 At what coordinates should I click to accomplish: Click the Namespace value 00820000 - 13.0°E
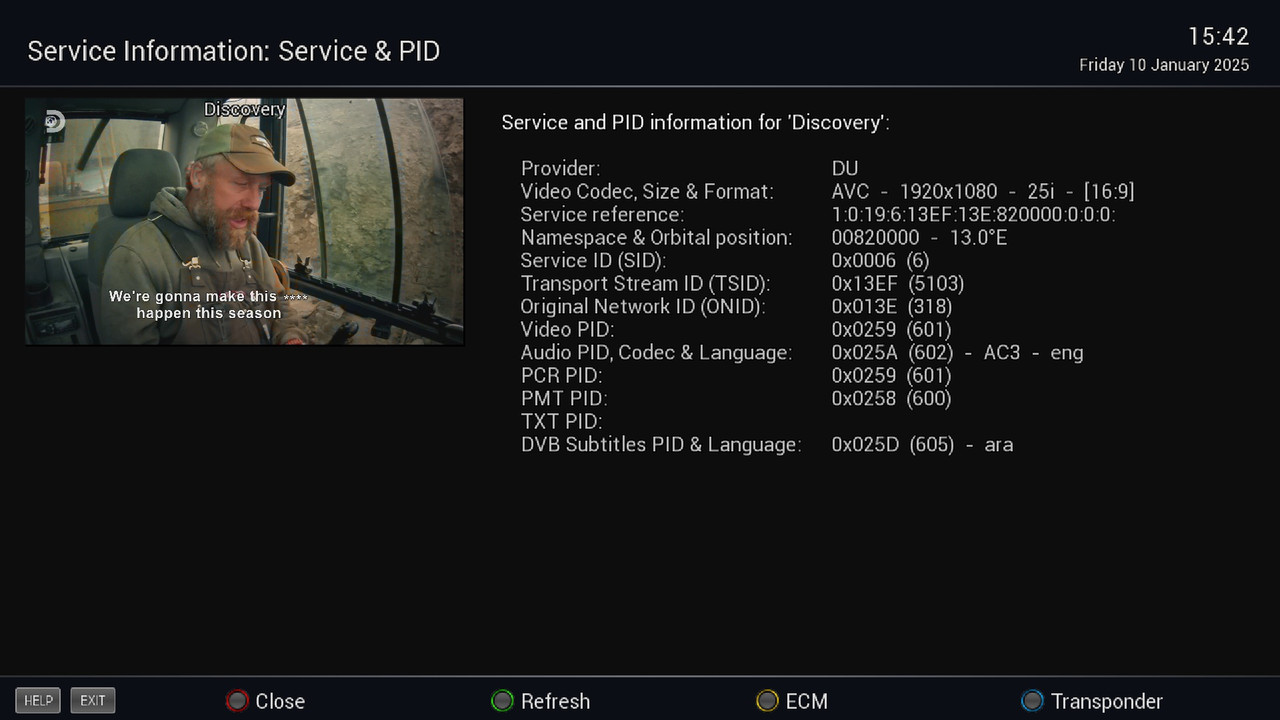(919, 237)
